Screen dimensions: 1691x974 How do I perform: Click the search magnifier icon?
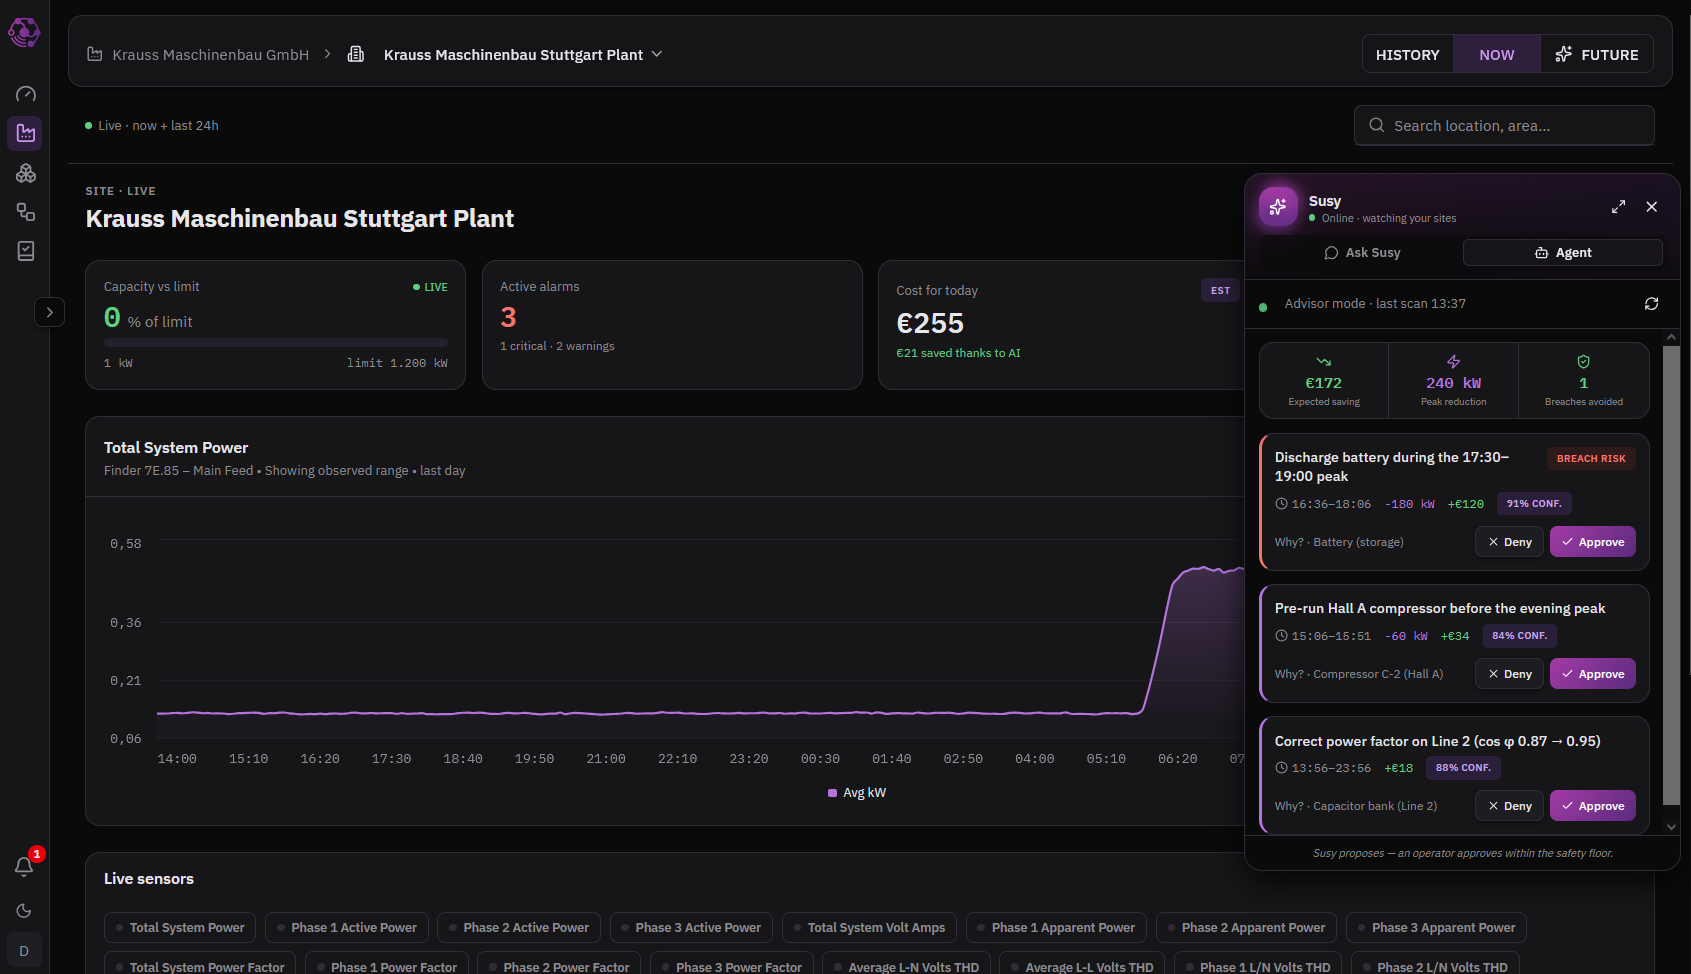pos(1377,125)
